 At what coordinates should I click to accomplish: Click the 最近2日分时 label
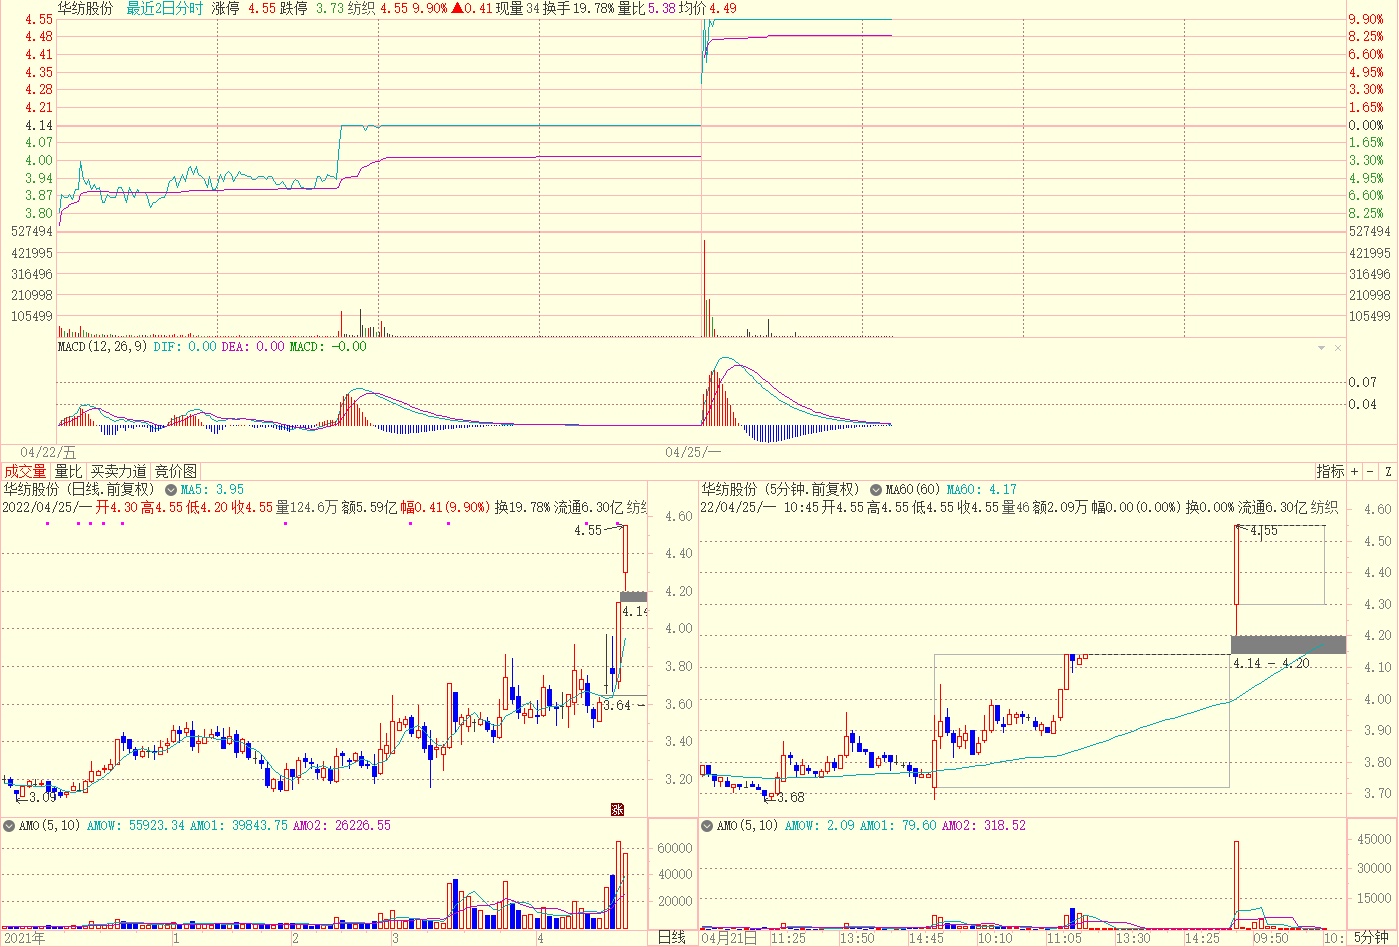click(164, 8)
